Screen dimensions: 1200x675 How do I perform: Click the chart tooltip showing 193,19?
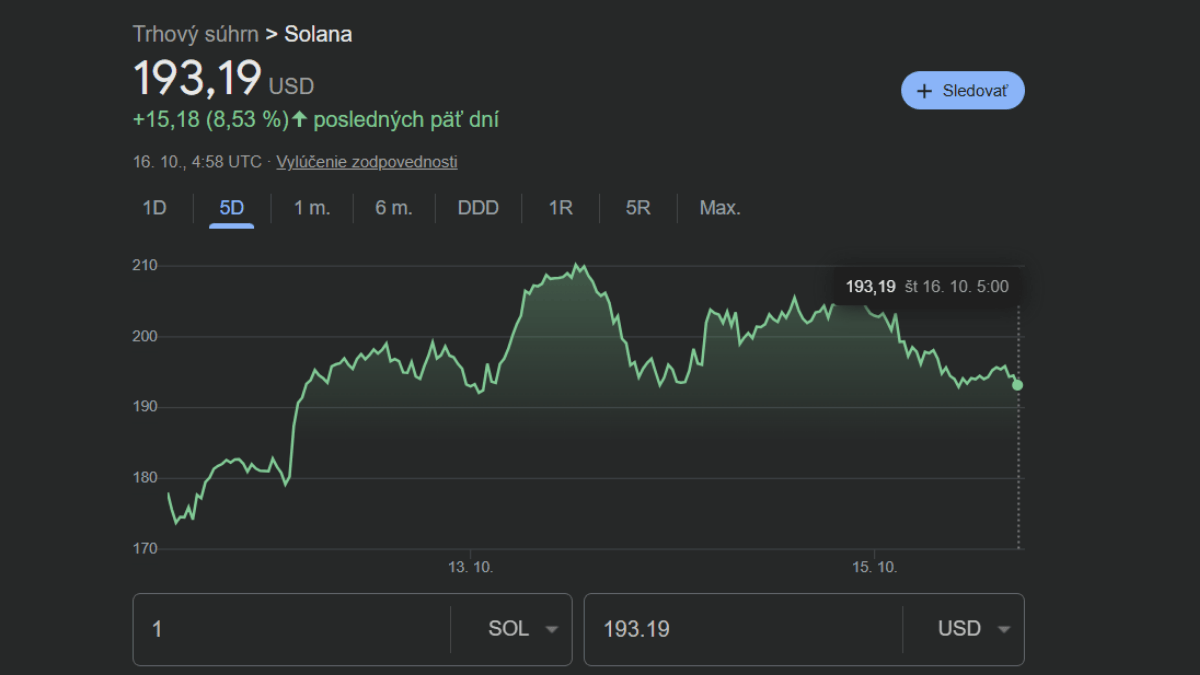click(927, 287)
